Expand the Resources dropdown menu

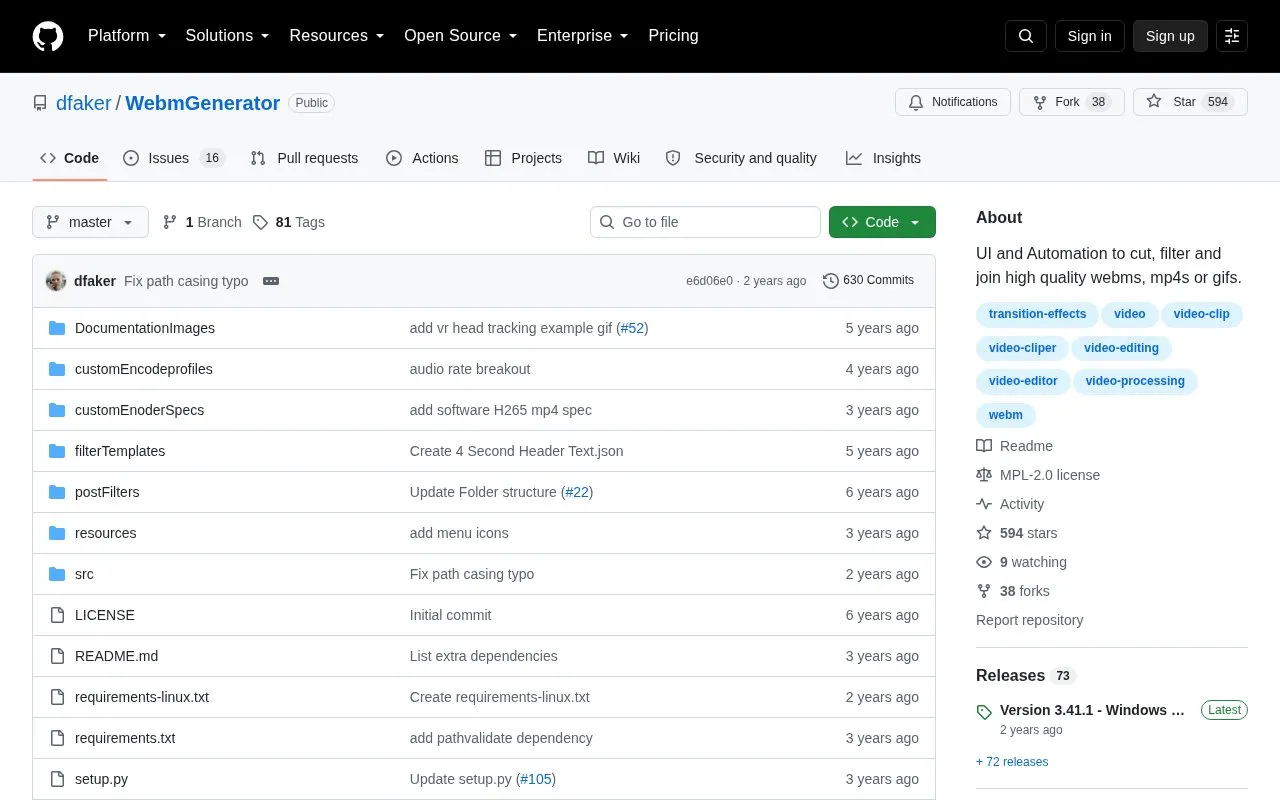tap(337, 36)
